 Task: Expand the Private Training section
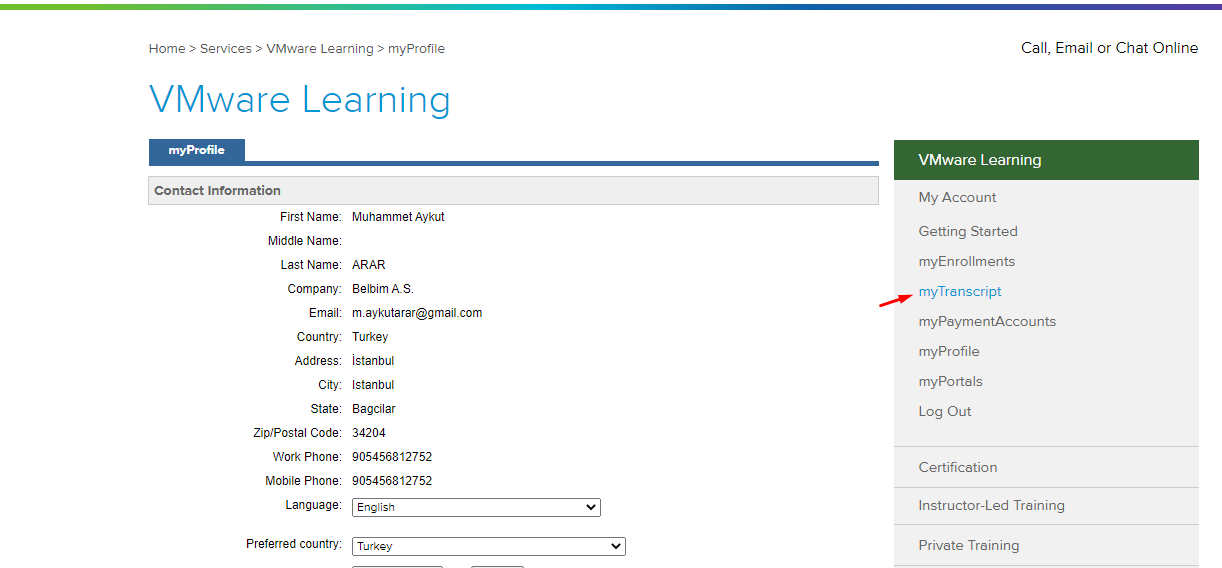click(x=1046, y=545)
